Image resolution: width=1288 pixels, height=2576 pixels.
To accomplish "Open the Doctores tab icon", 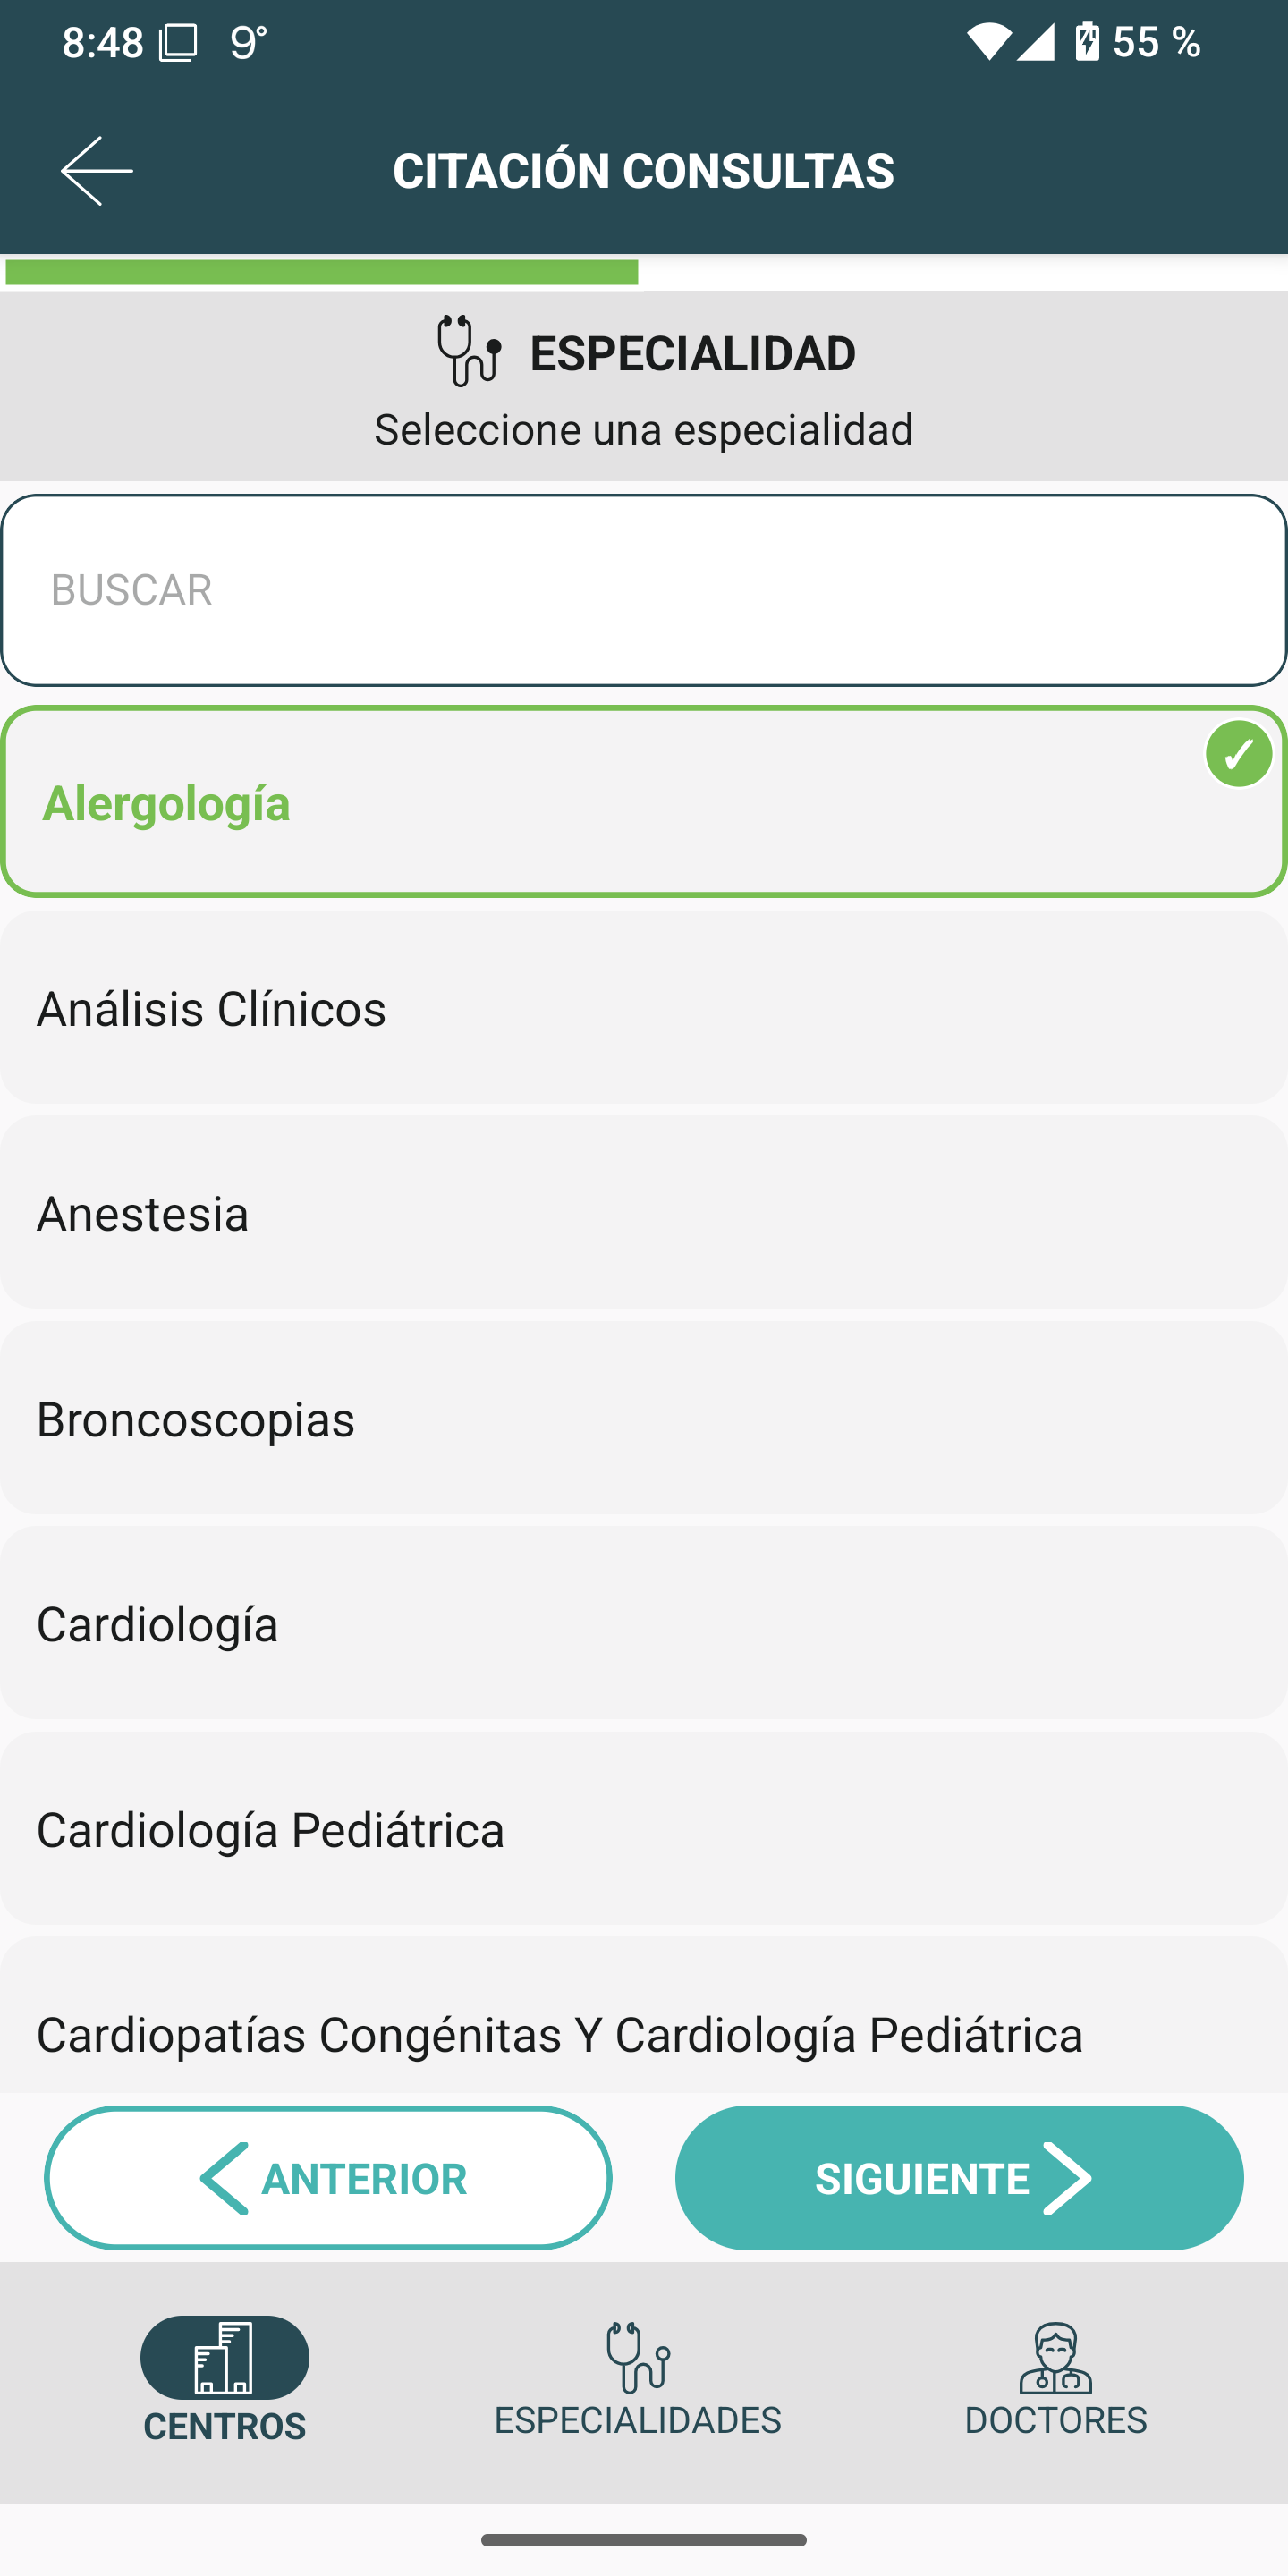I will 1055,2358.
